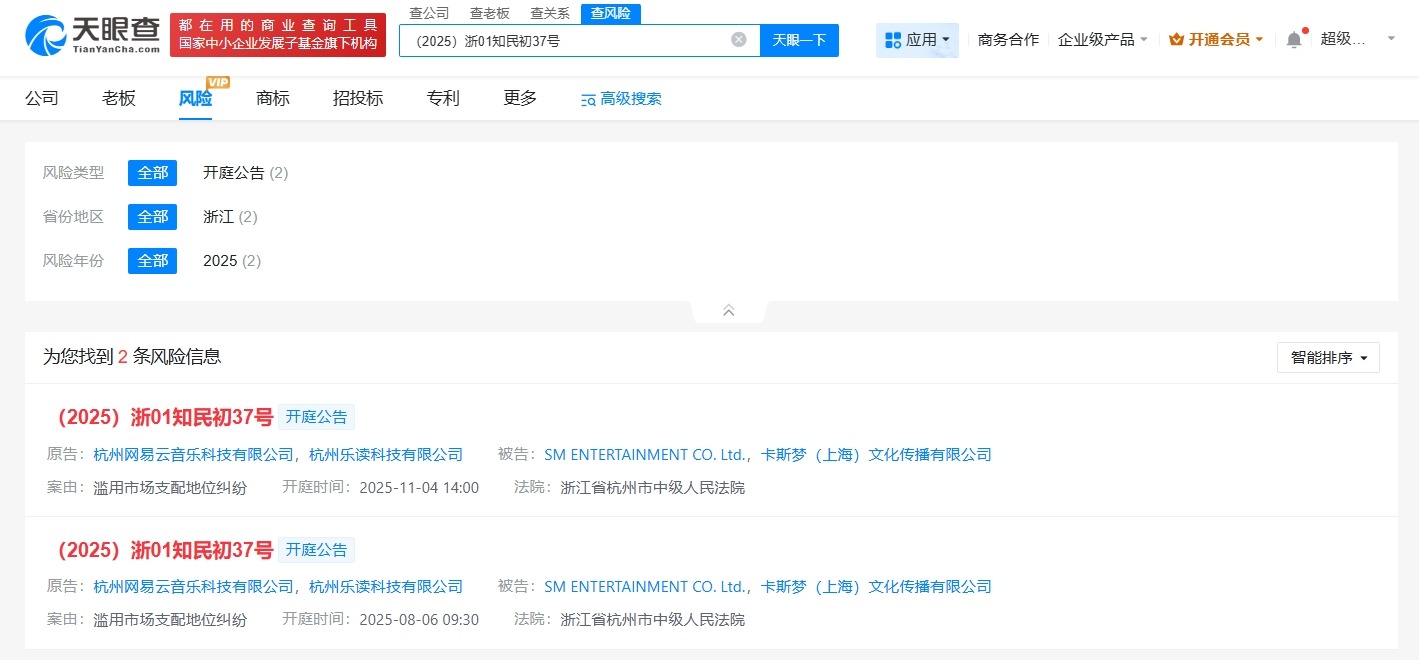
Task: Click the 开通会员 crown icon
Action: point(1175,38)
